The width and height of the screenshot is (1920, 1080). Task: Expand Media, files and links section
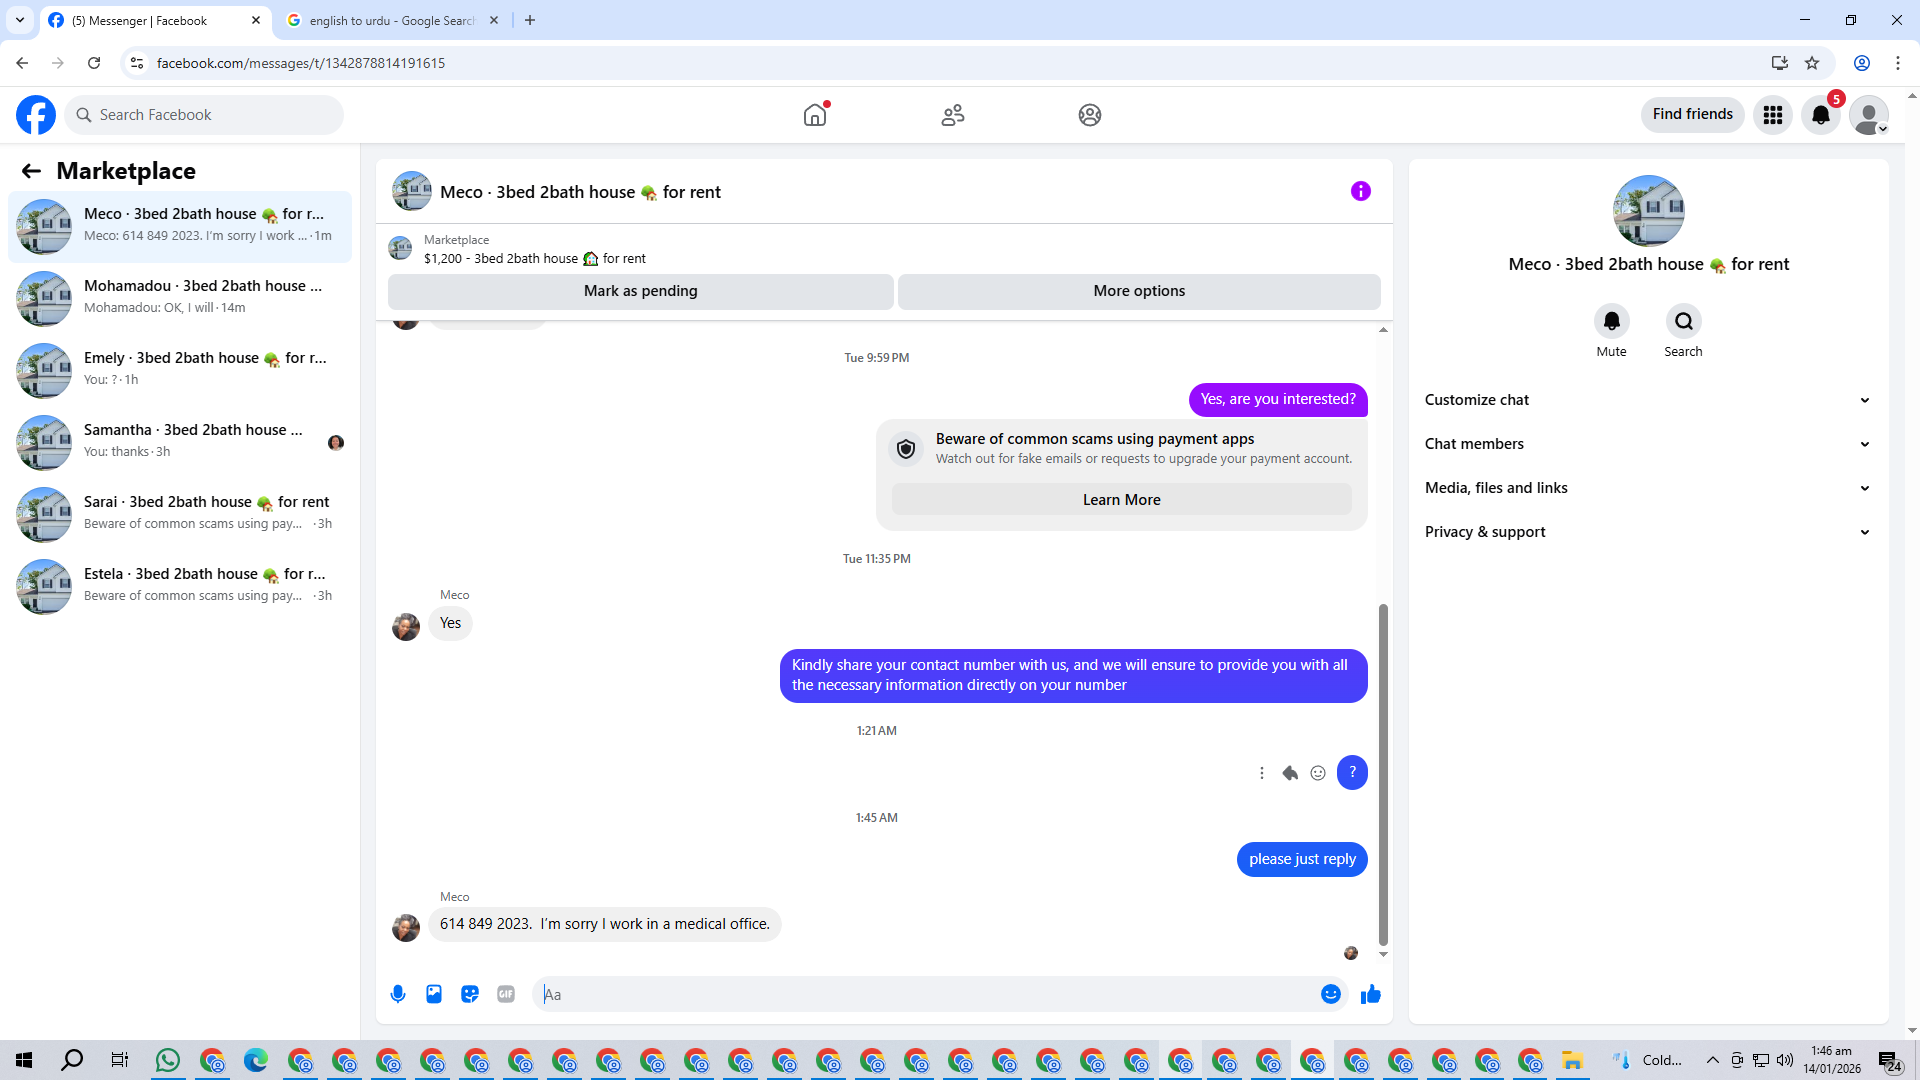(1647, 488)
